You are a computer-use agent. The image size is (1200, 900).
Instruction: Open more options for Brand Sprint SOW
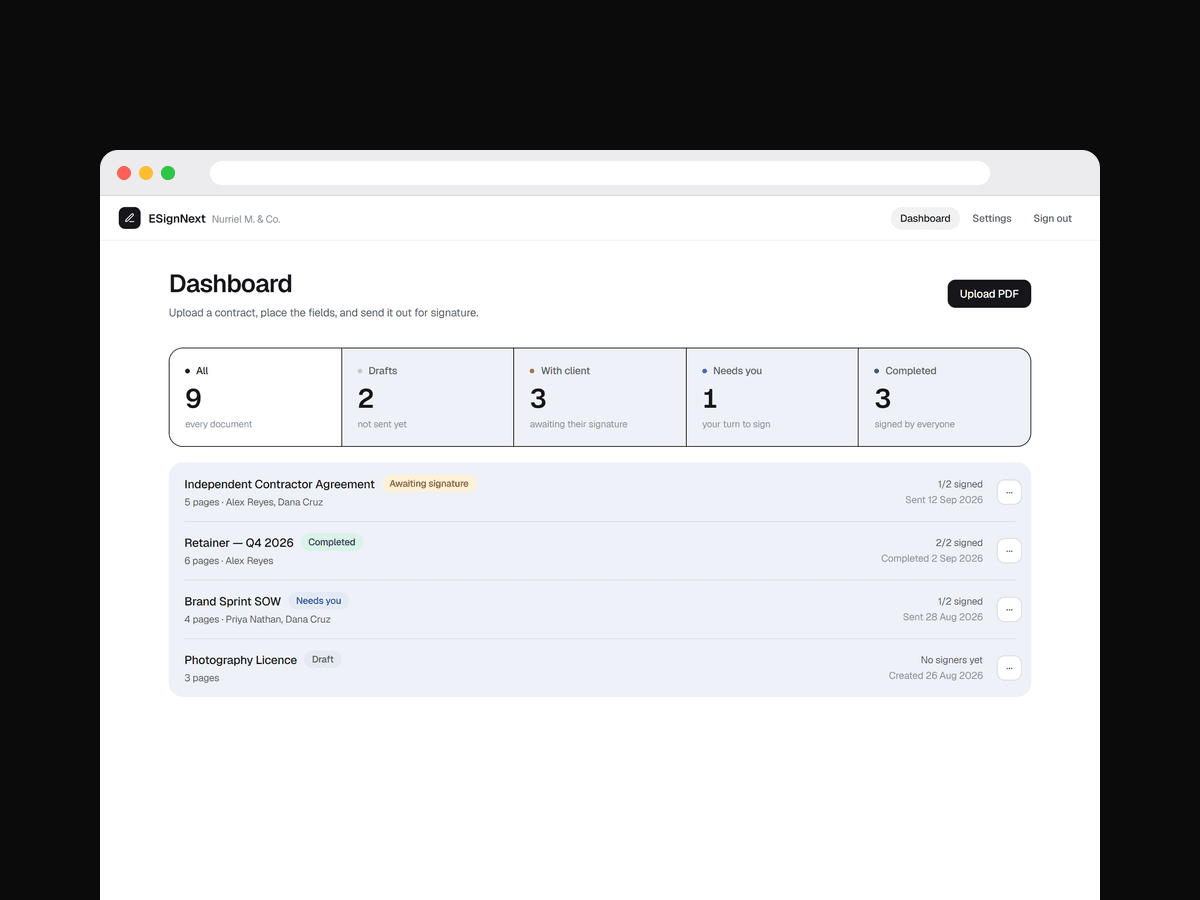click(1009, 609)
